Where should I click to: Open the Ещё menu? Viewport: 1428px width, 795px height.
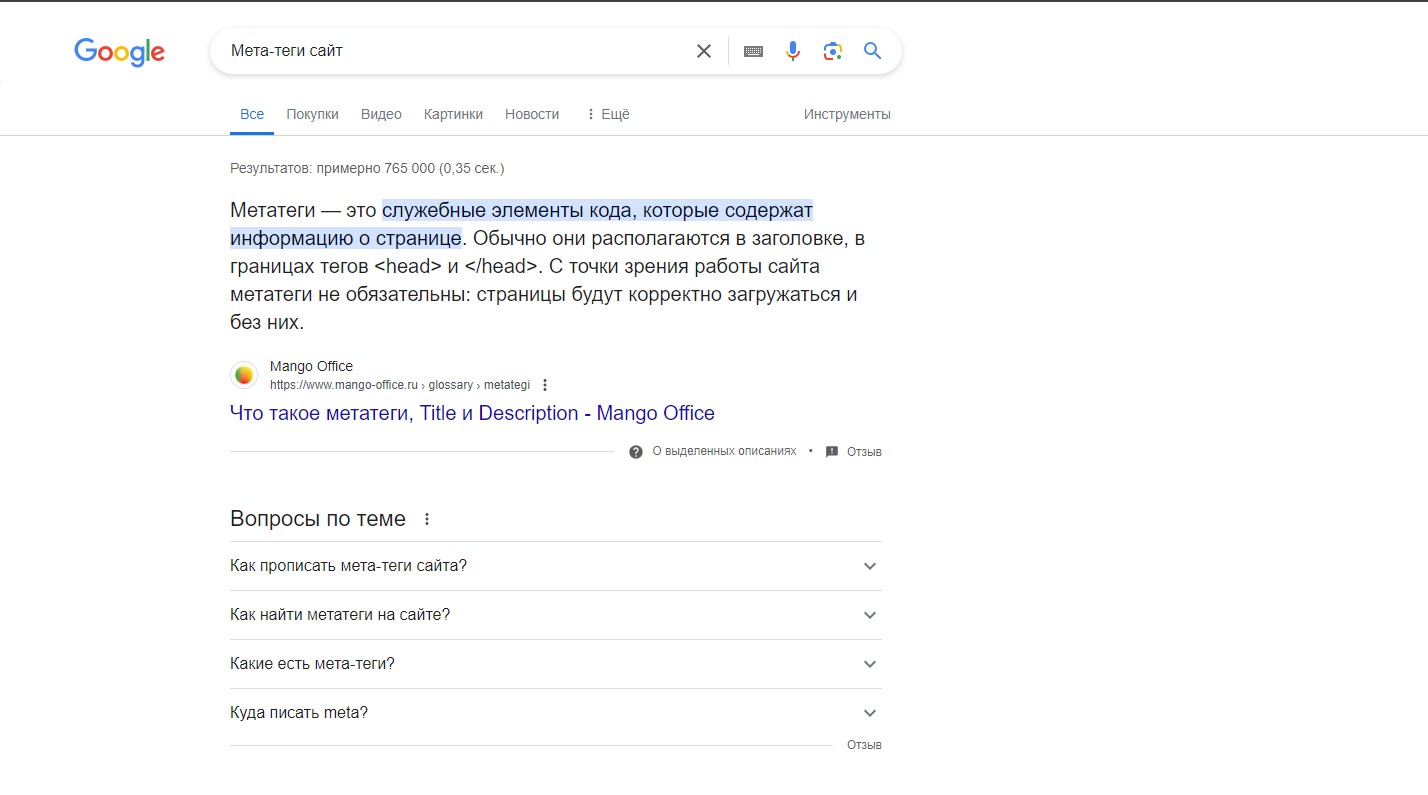coord(607,114)
